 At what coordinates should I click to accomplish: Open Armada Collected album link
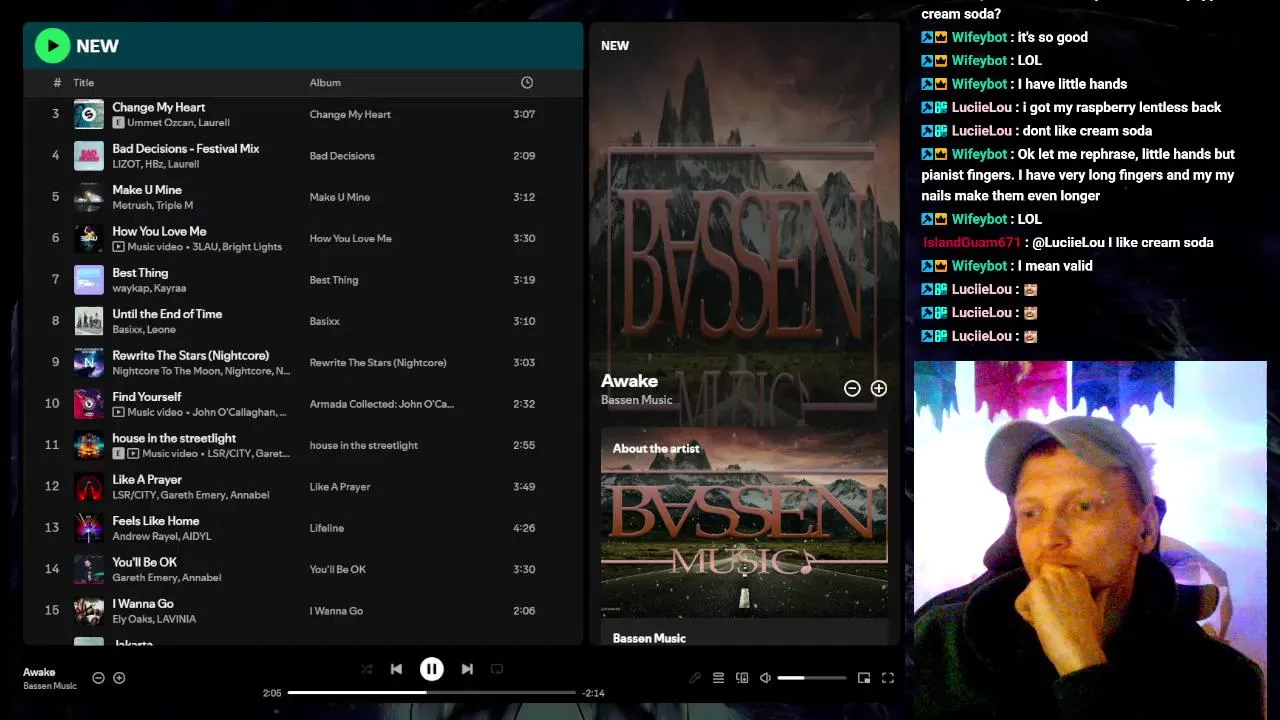(381, 404)
